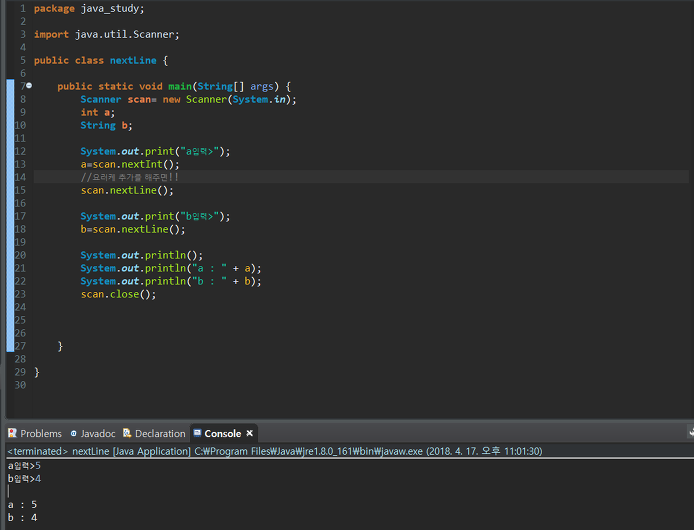Click the 'scan.nextLine();' statement on line 15
The width and height of the screenshot is (694, 530).
tap(127, 190)
